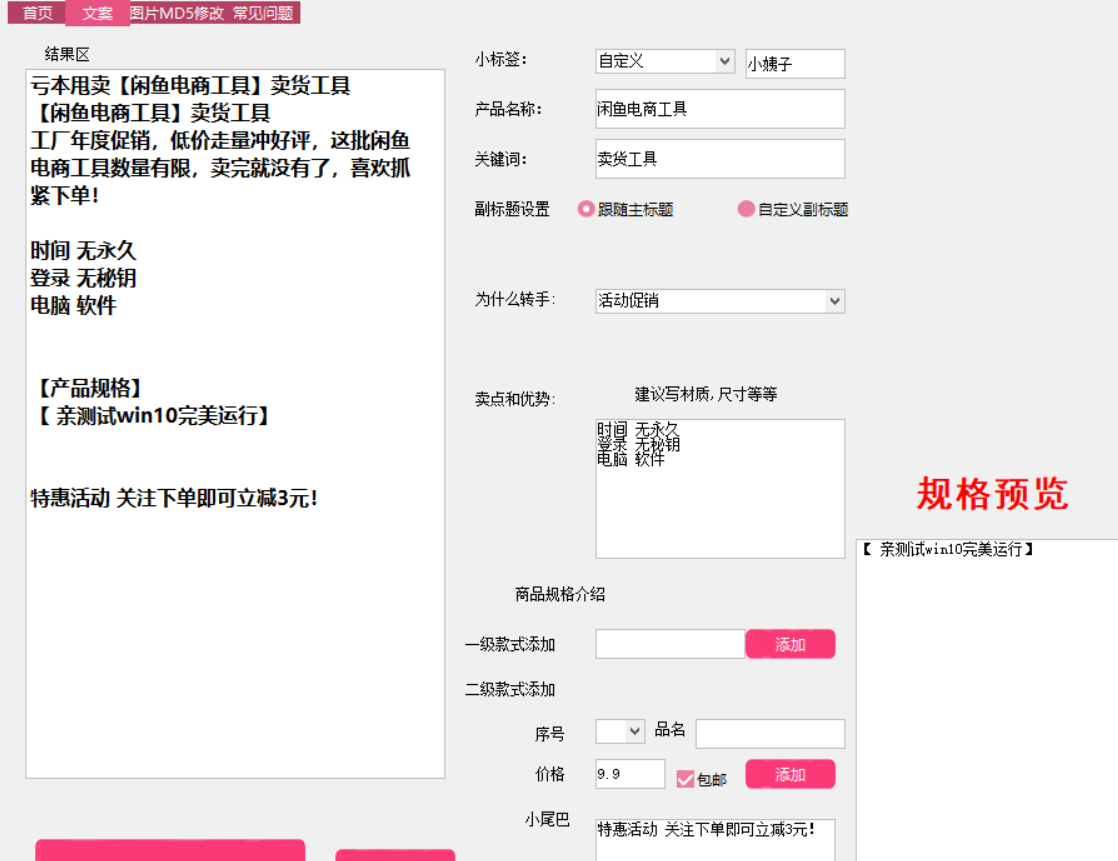Click the 关键词 label
1118x861 pixels.
(501, 159)
